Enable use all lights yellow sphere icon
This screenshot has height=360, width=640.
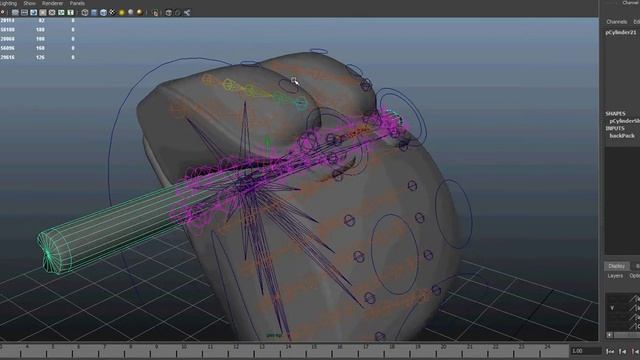(122, 13)
